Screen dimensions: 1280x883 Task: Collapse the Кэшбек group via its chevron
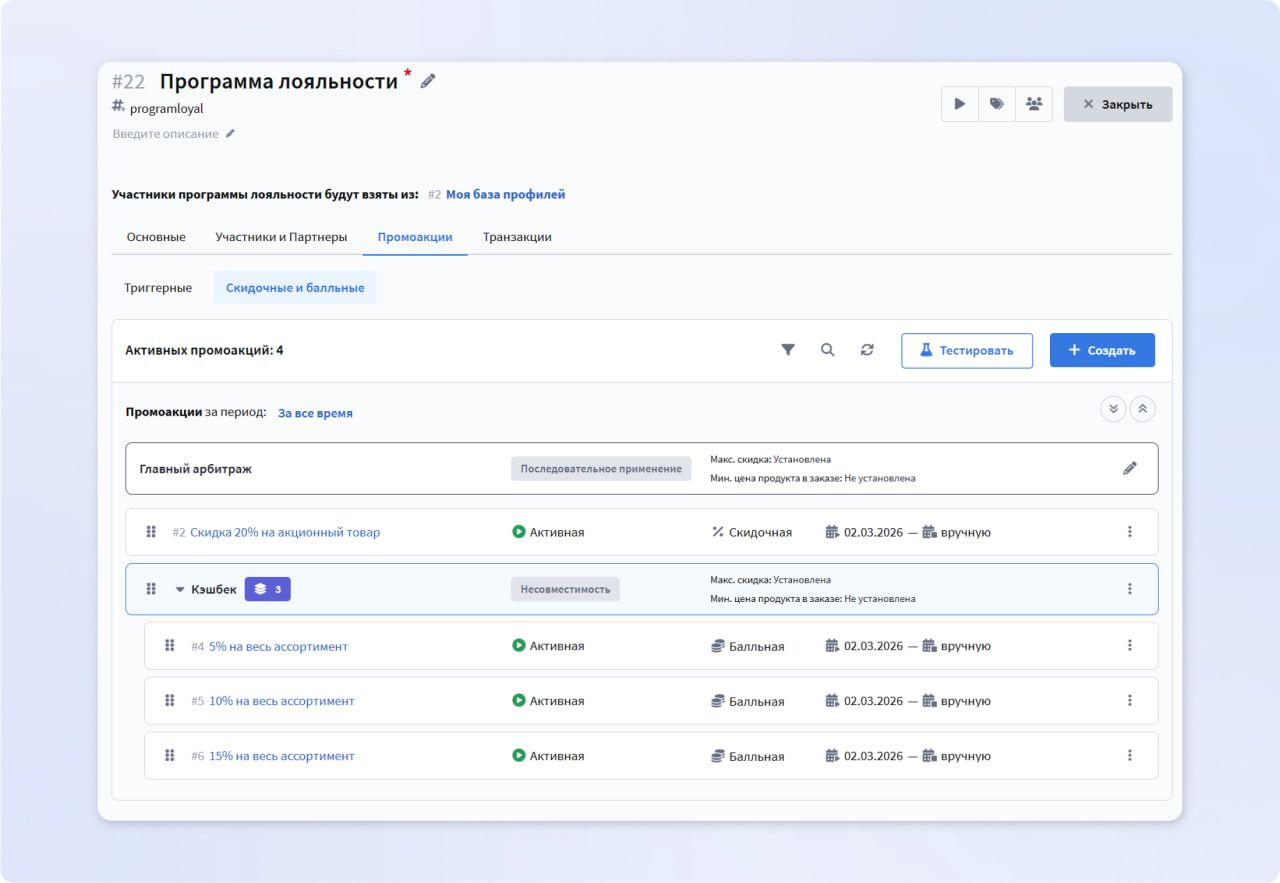[x=178, y=588]
